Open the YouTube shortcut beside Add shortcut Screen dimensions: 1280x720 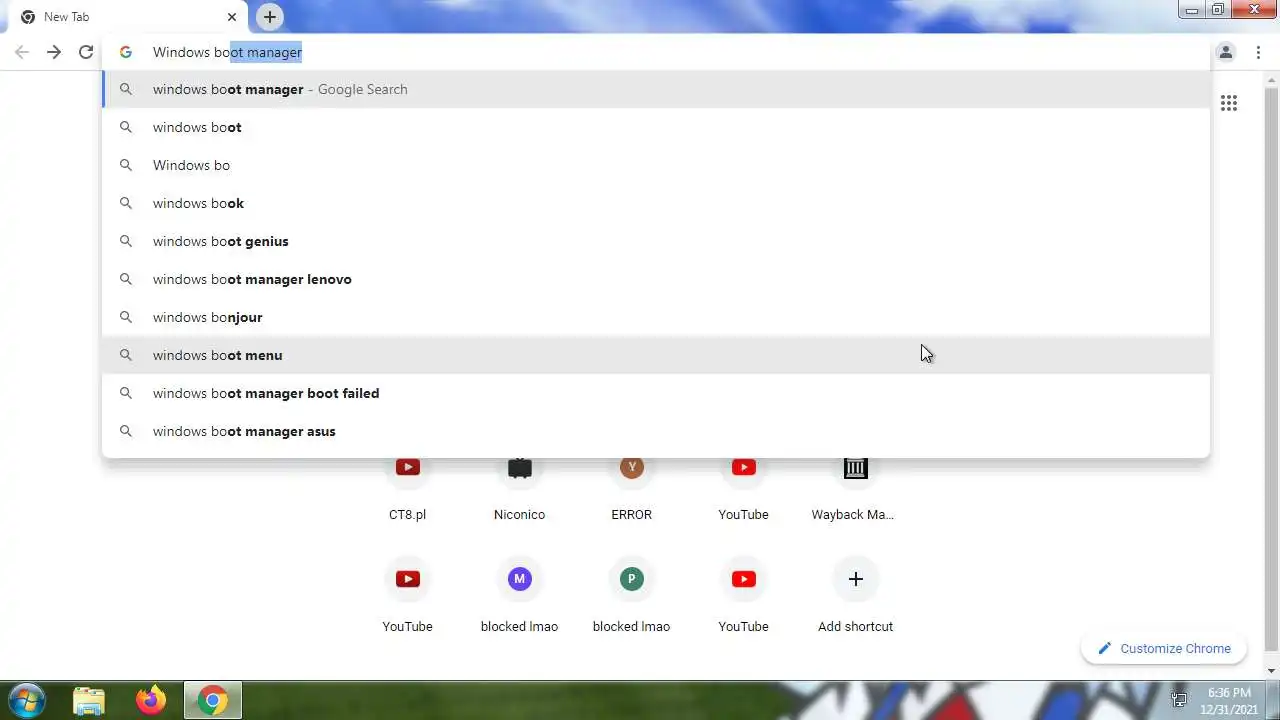pyautogui.click(x=743, y=595)
